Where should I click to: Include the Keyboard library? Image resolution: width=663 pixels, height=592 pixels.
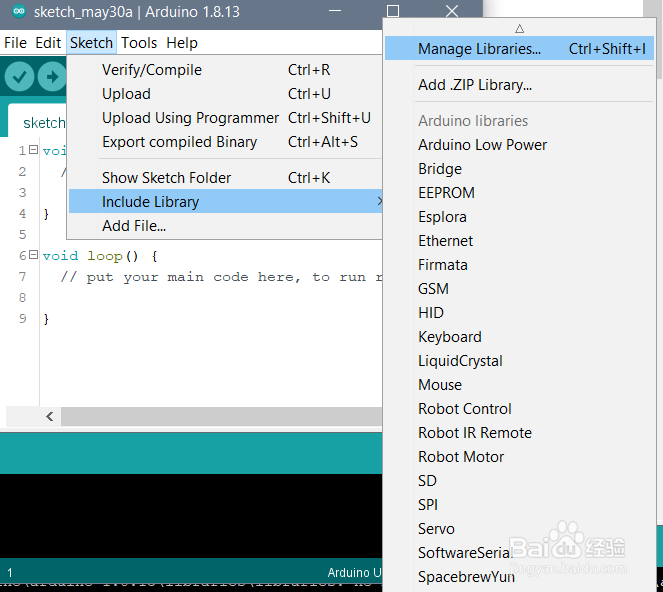tap(519, 337)
